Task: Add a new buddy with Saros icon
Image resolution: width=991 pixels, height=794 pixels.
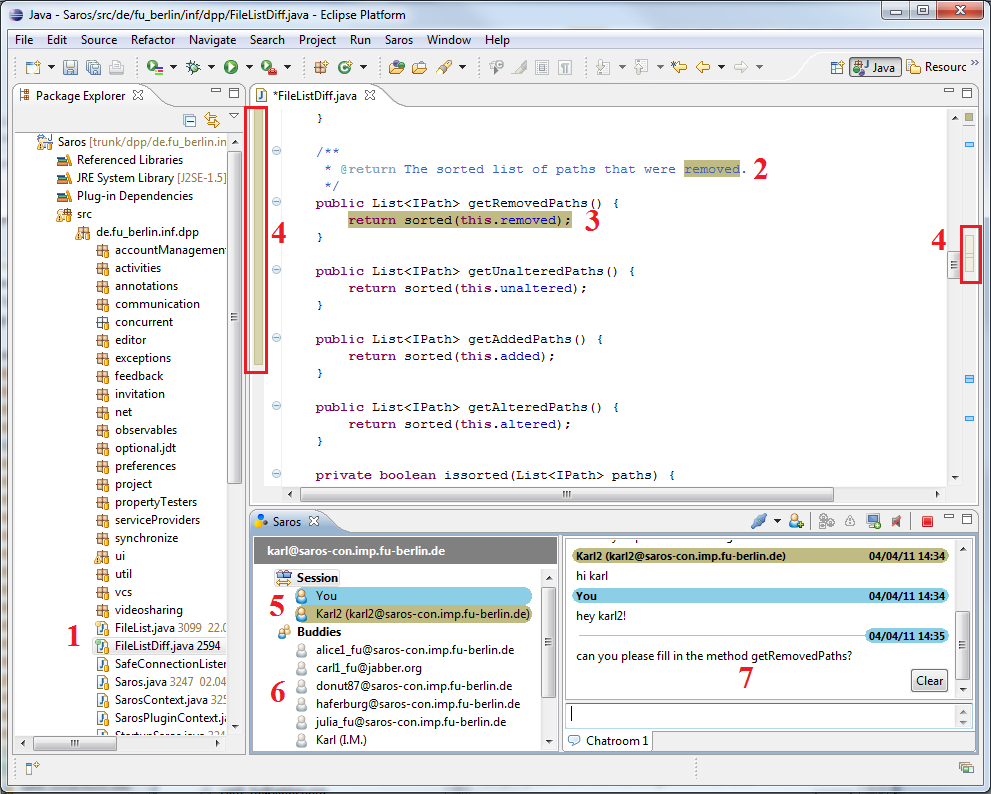Action: click(796, 521)
